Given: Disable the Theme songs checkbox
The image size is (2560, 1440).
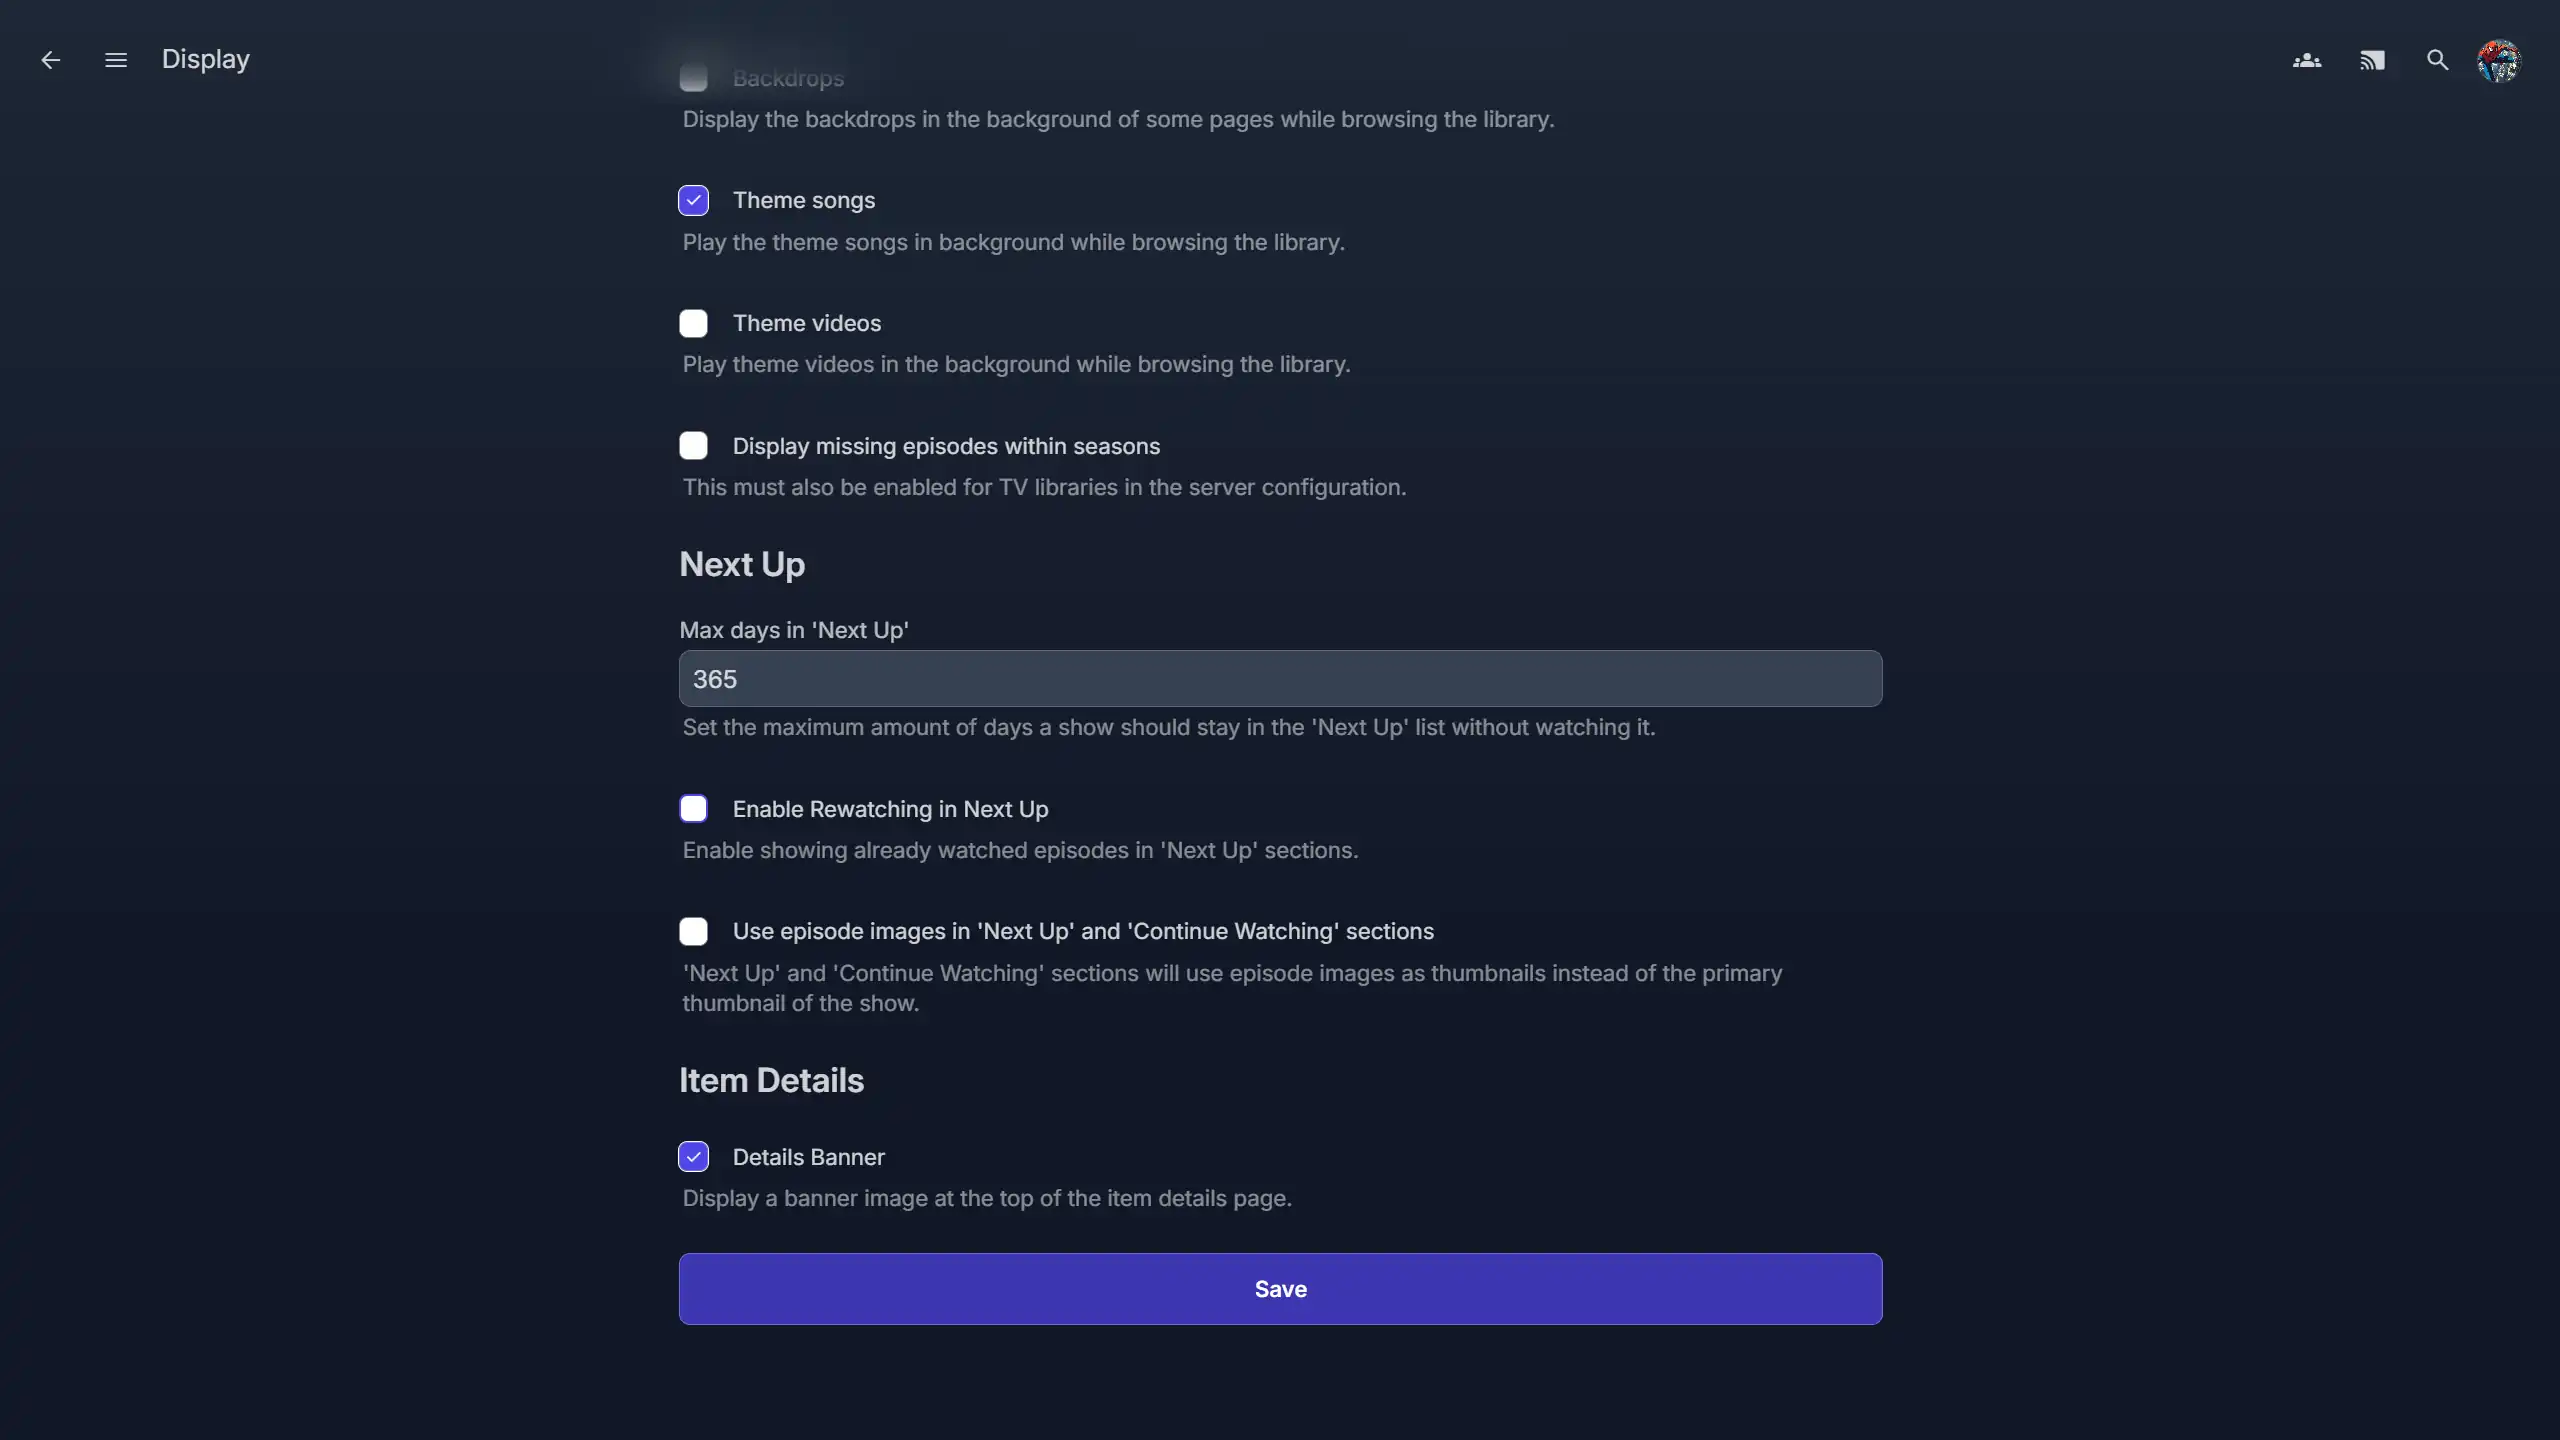Looking at the screenshot, I should coord(693,201).
